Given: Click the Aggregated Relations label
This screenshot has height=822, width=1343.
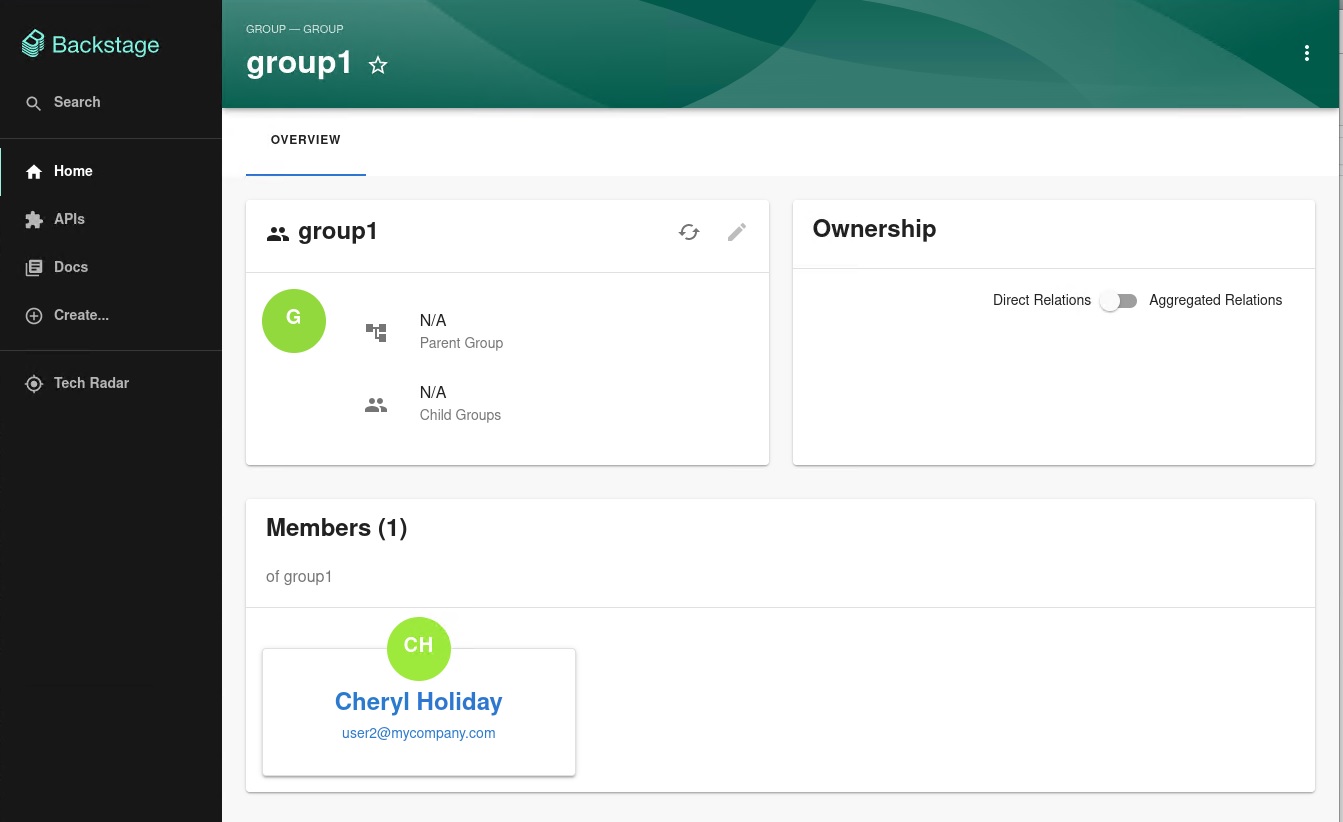Looking at the screenshot, I should pyautogui.click(x=1215, y=300).
